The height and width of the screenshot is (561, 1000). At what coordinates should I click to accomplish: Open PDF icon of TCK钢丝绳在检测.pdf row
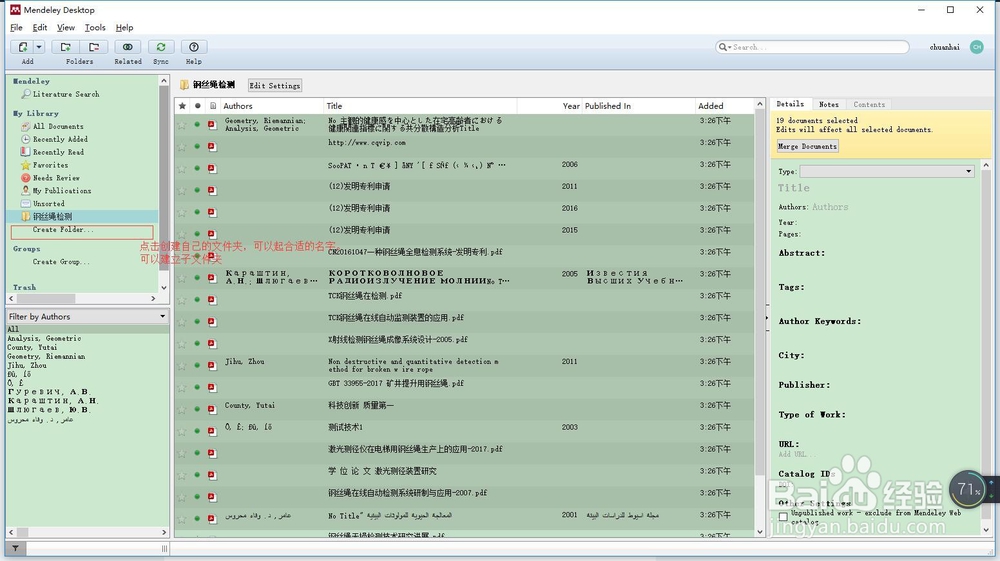212,300
